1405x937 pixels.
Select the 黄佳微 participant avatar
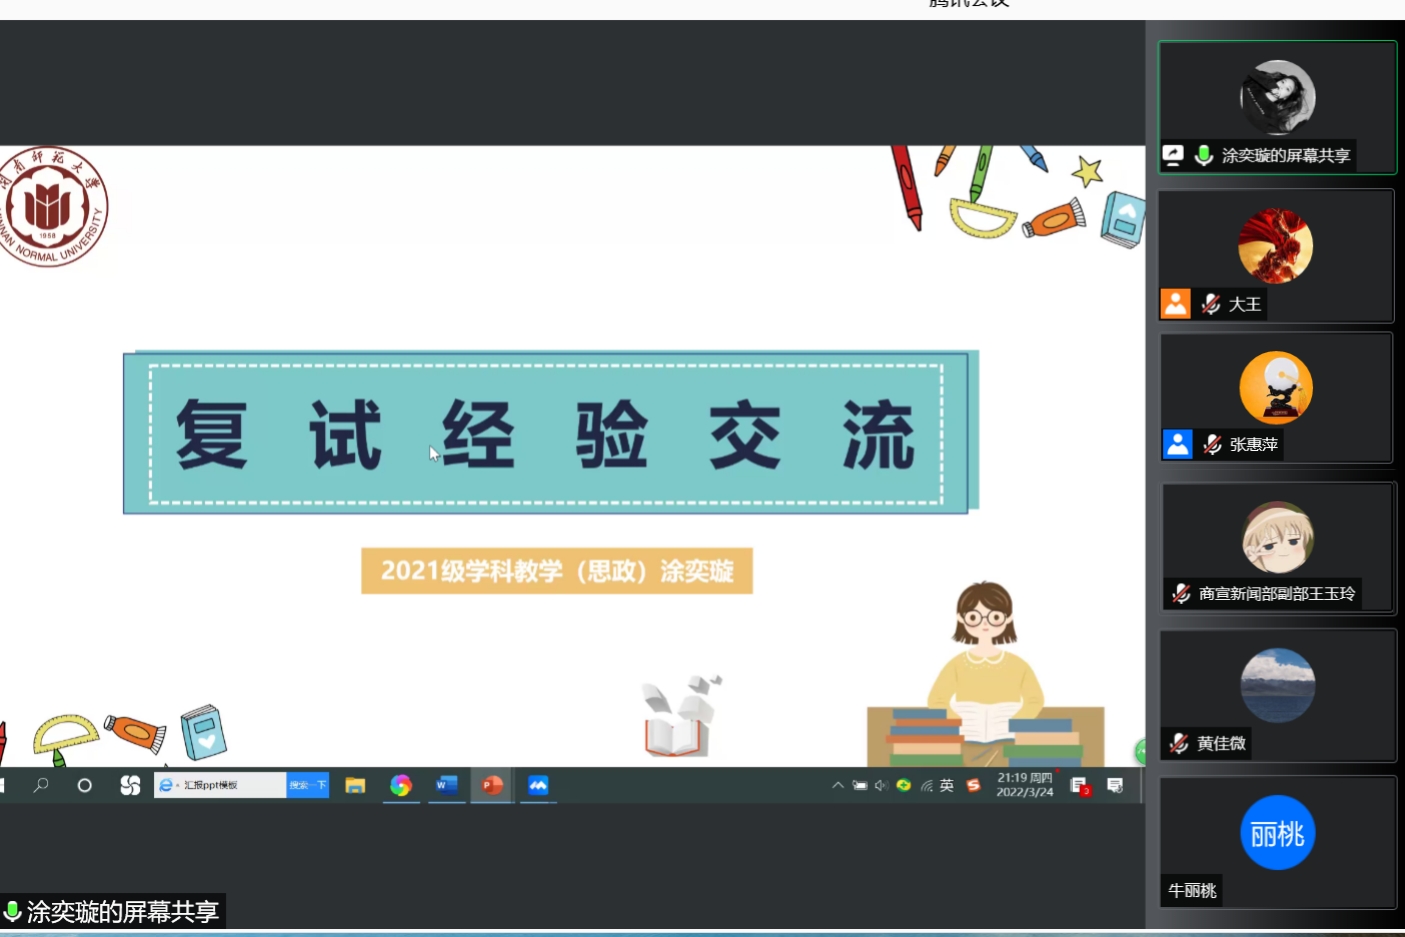(1277, 685)
